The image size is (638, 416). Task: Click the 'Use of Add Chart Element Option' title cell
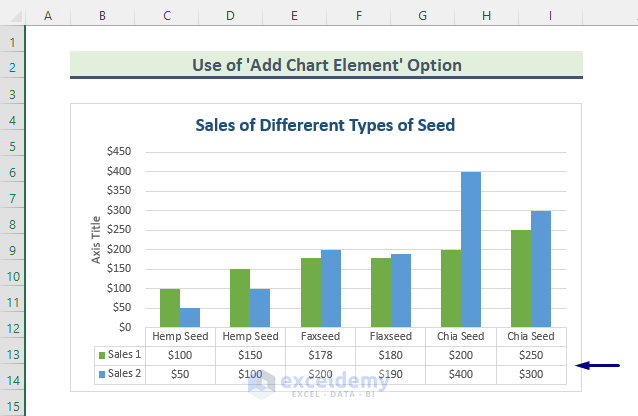pyautogui.click(x=326, y=65)
